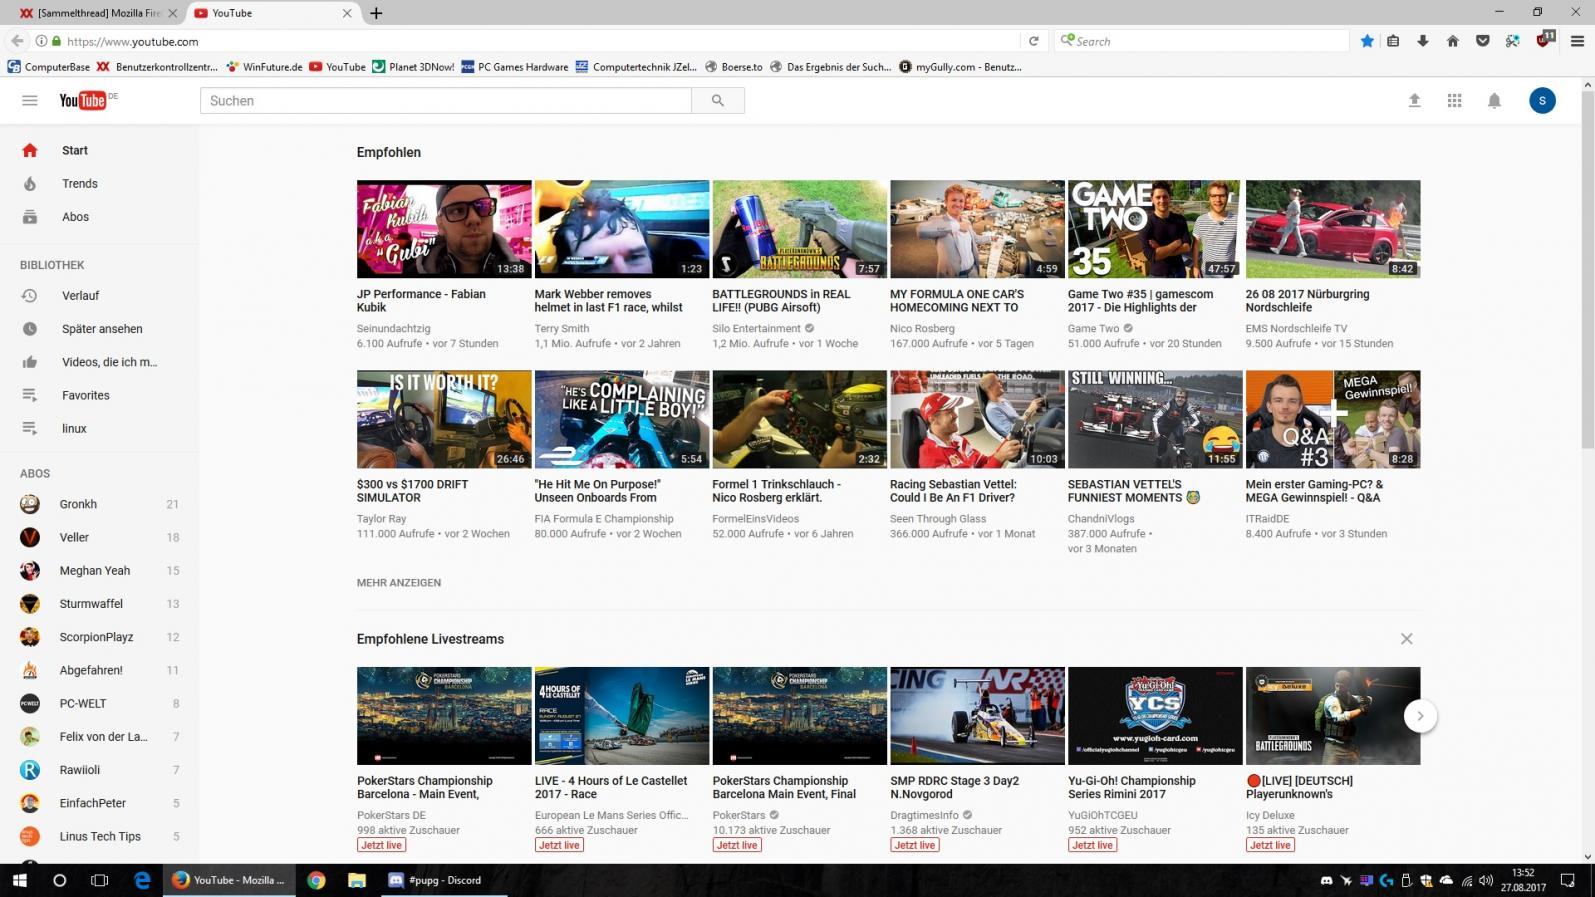The image size is (1595, 897).
Task: Open the account avatar menu
Action: pos(1542,100)
